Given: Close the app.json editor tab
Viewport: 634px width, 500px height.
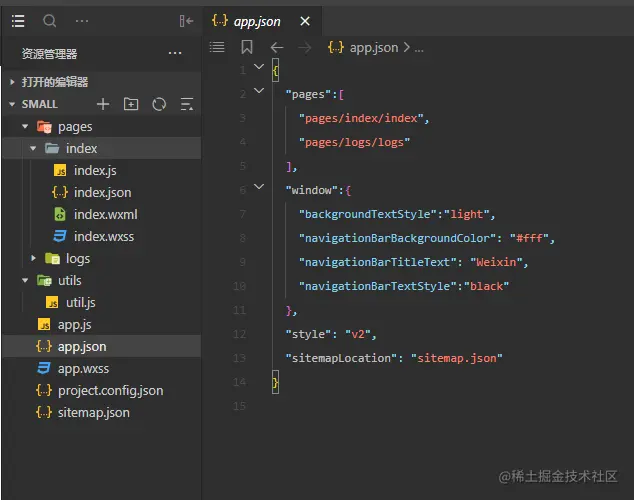Looking at the screenshot, I should (305, 21).
